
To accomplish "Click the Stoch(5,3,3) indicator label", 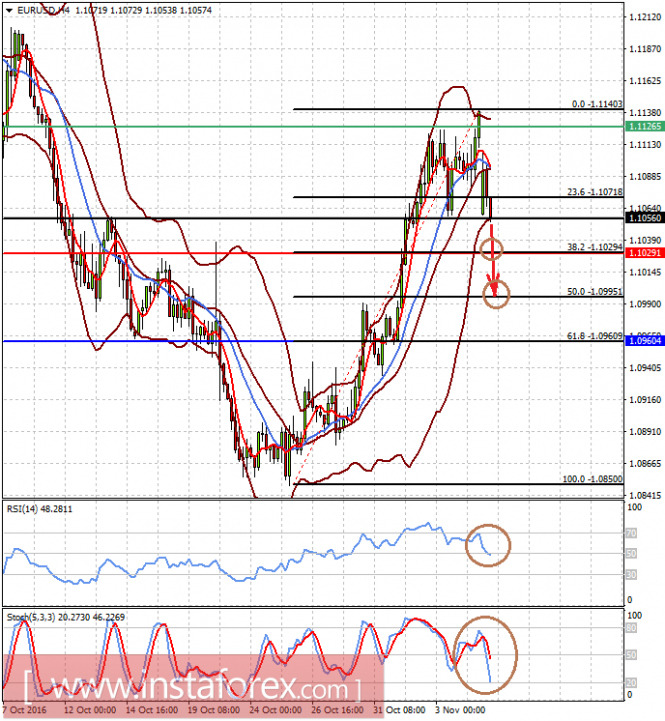I will tap(65, 617).
